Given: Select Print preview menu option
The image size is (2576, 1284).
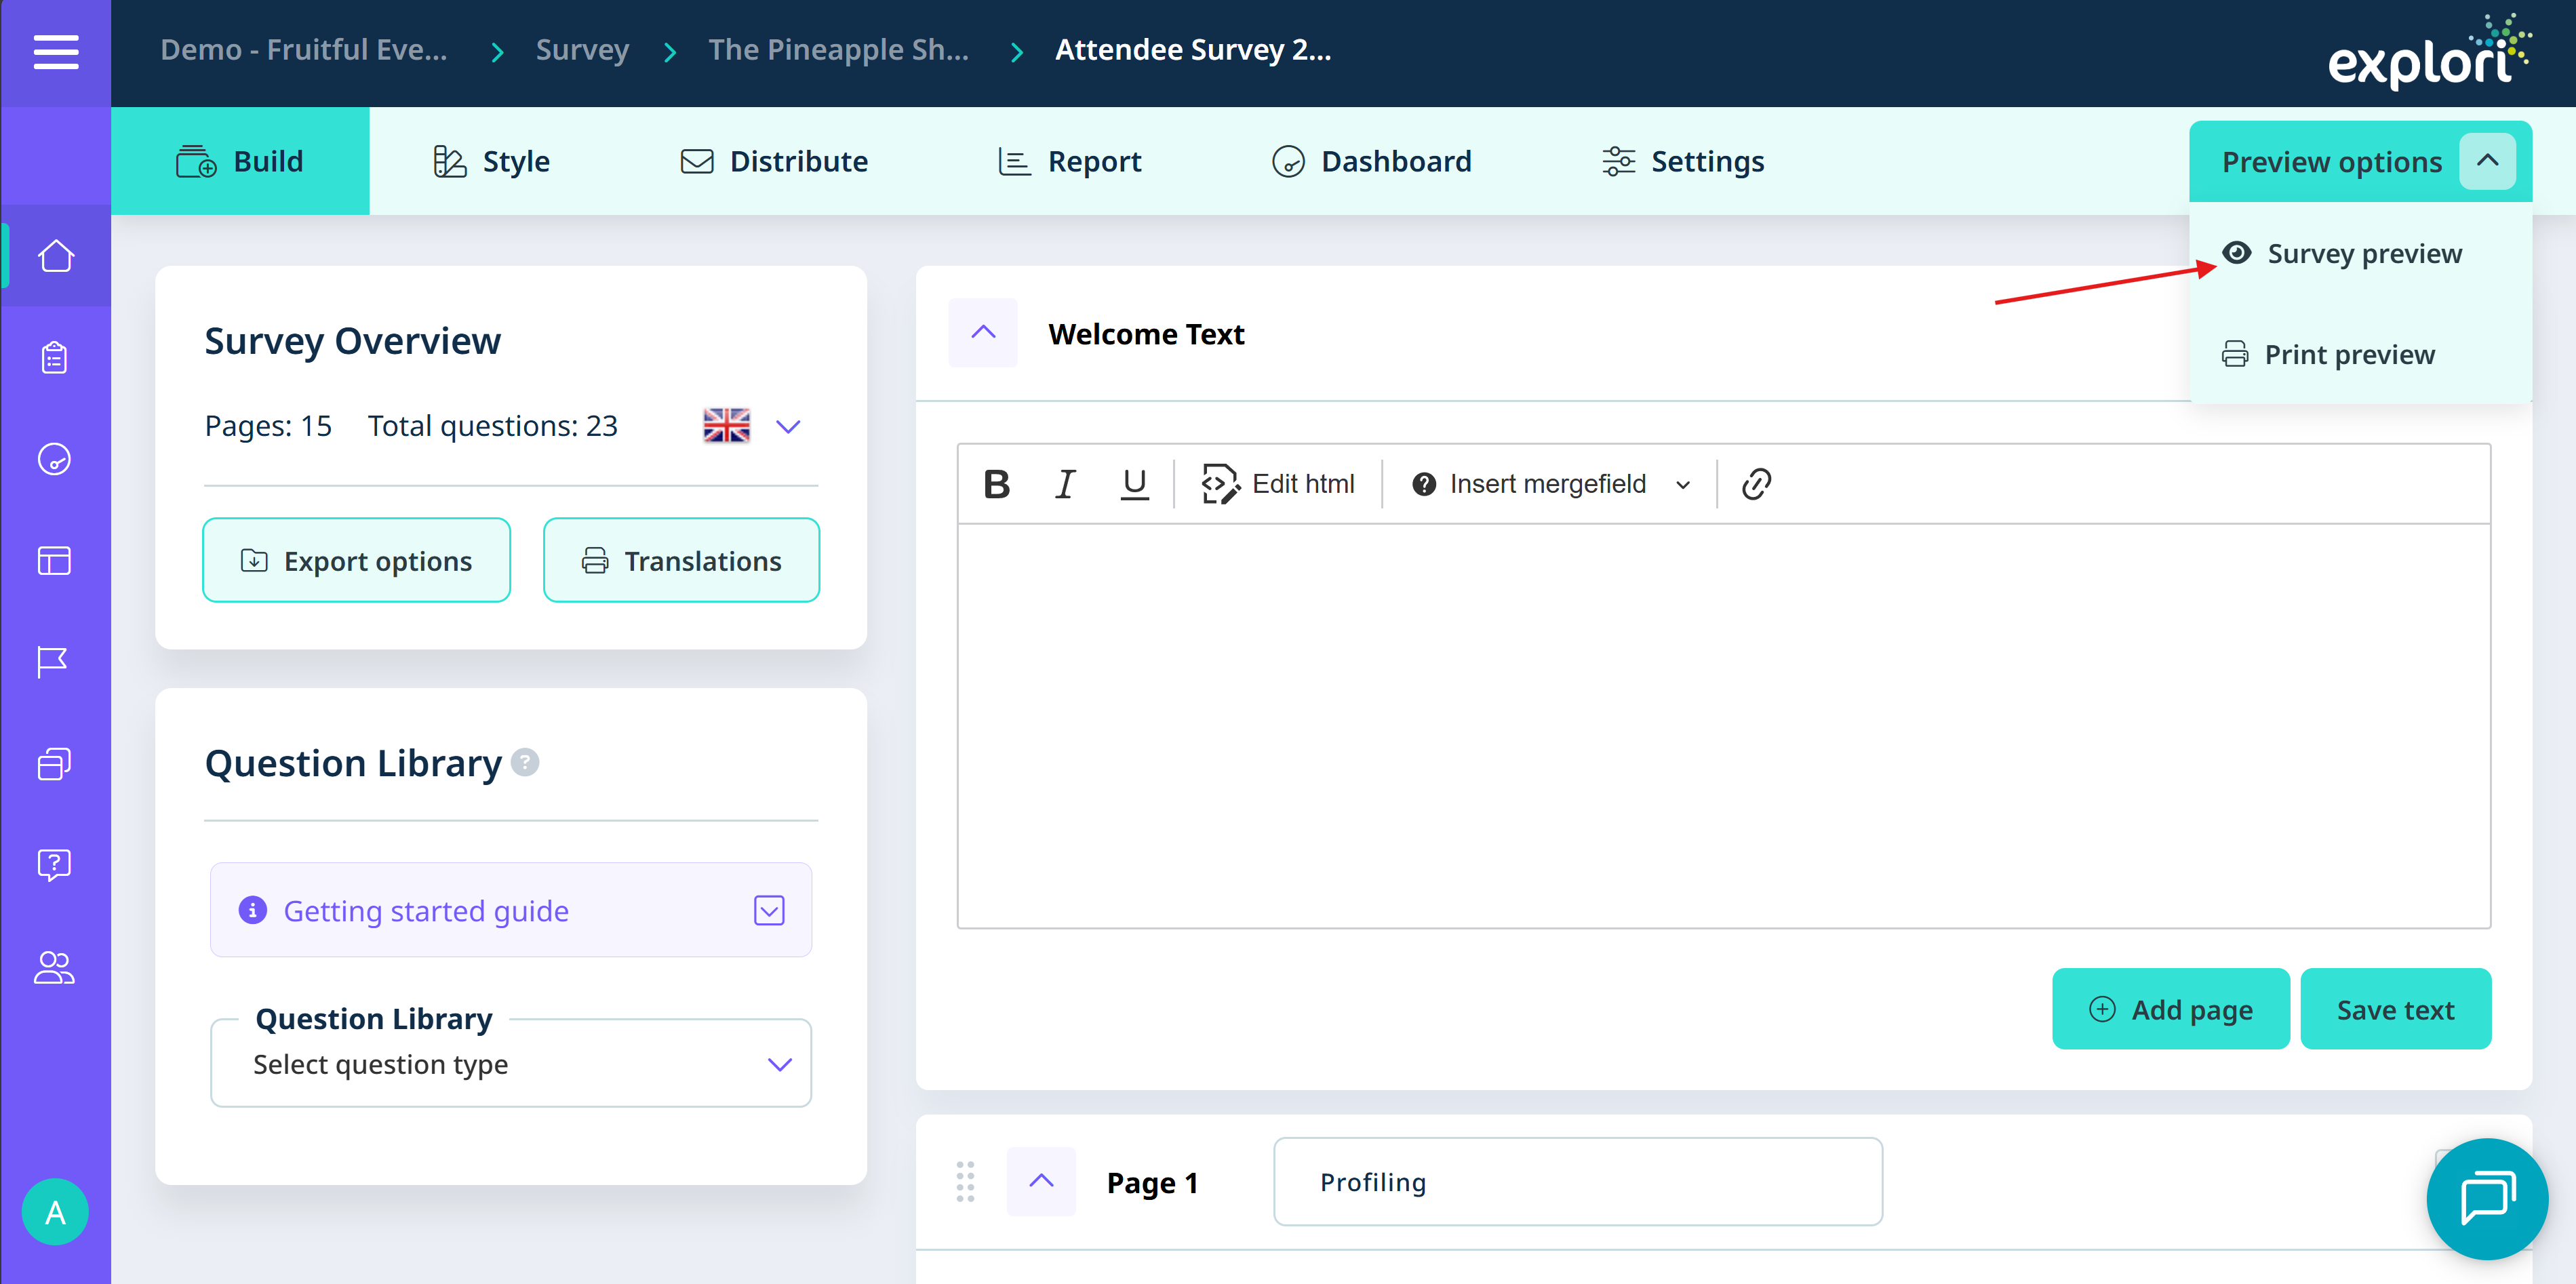Looking at the screenshot, I should point(2348,355).
